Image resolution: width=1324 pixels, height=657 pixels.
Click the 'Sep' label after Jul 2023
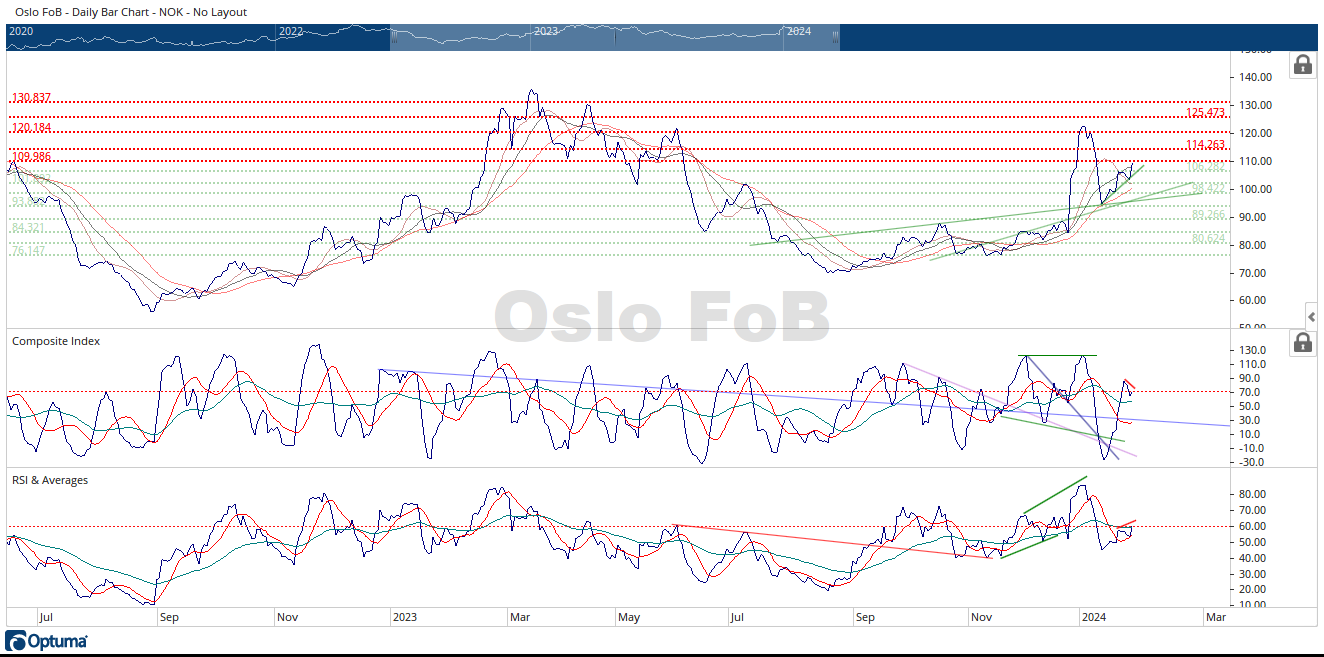click(865, 617)
